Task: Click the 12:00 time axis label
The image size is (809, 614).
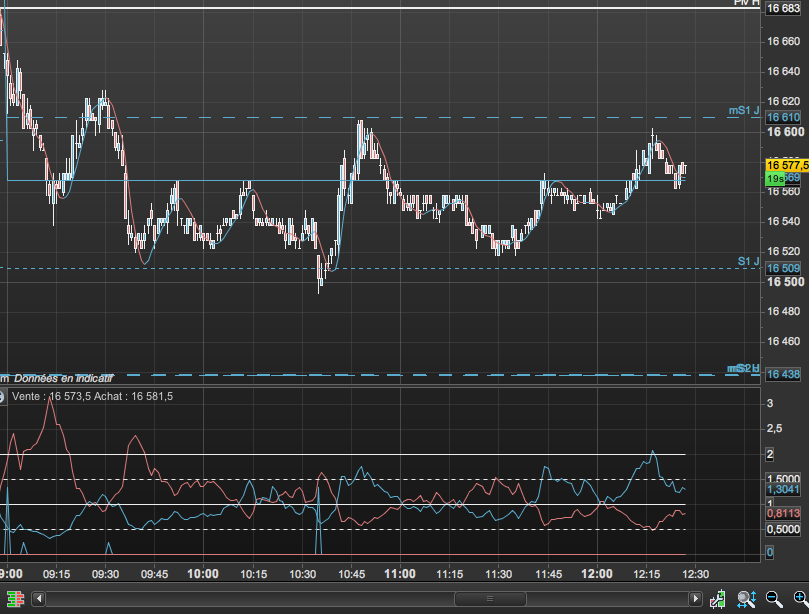Action: click(x=597, y=574)
